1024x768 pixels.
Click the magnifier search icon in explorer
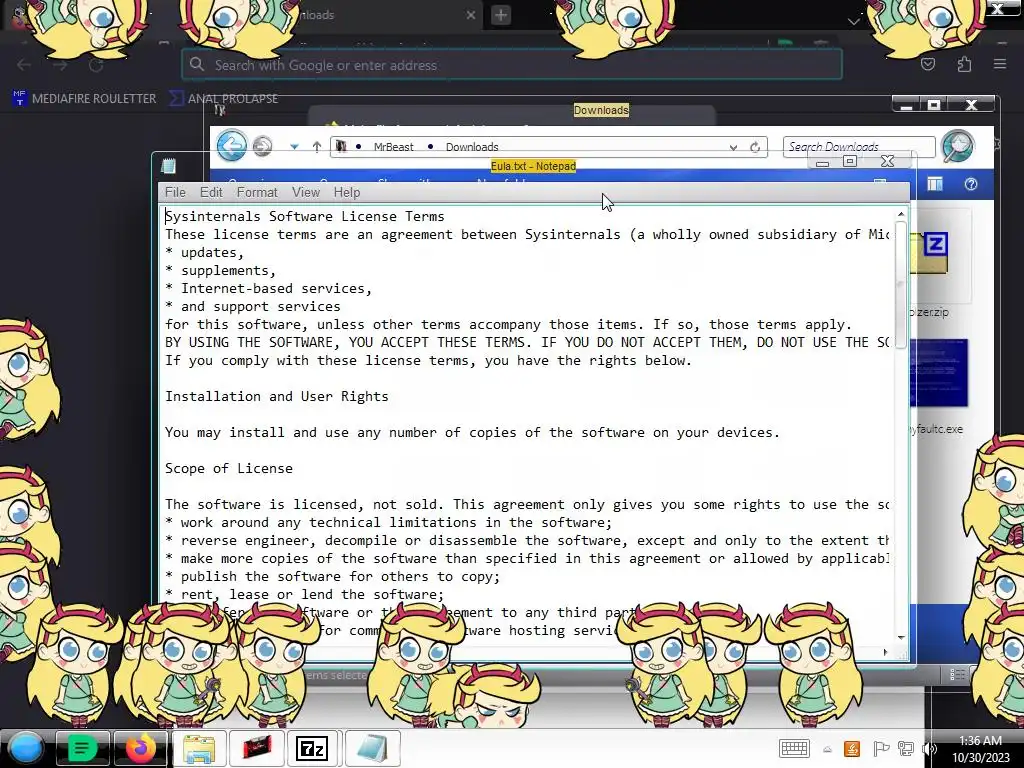957,146
